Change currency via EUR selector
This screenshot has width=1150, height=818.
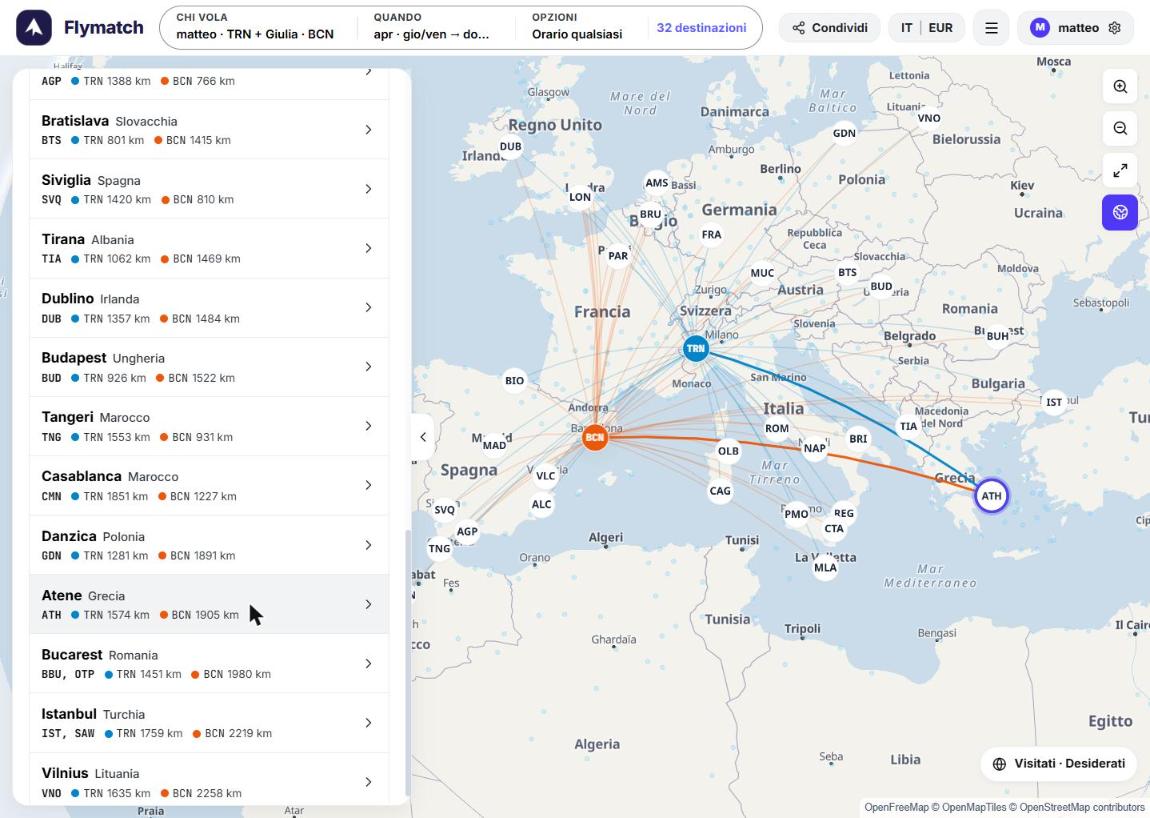[x=940, y=28]
